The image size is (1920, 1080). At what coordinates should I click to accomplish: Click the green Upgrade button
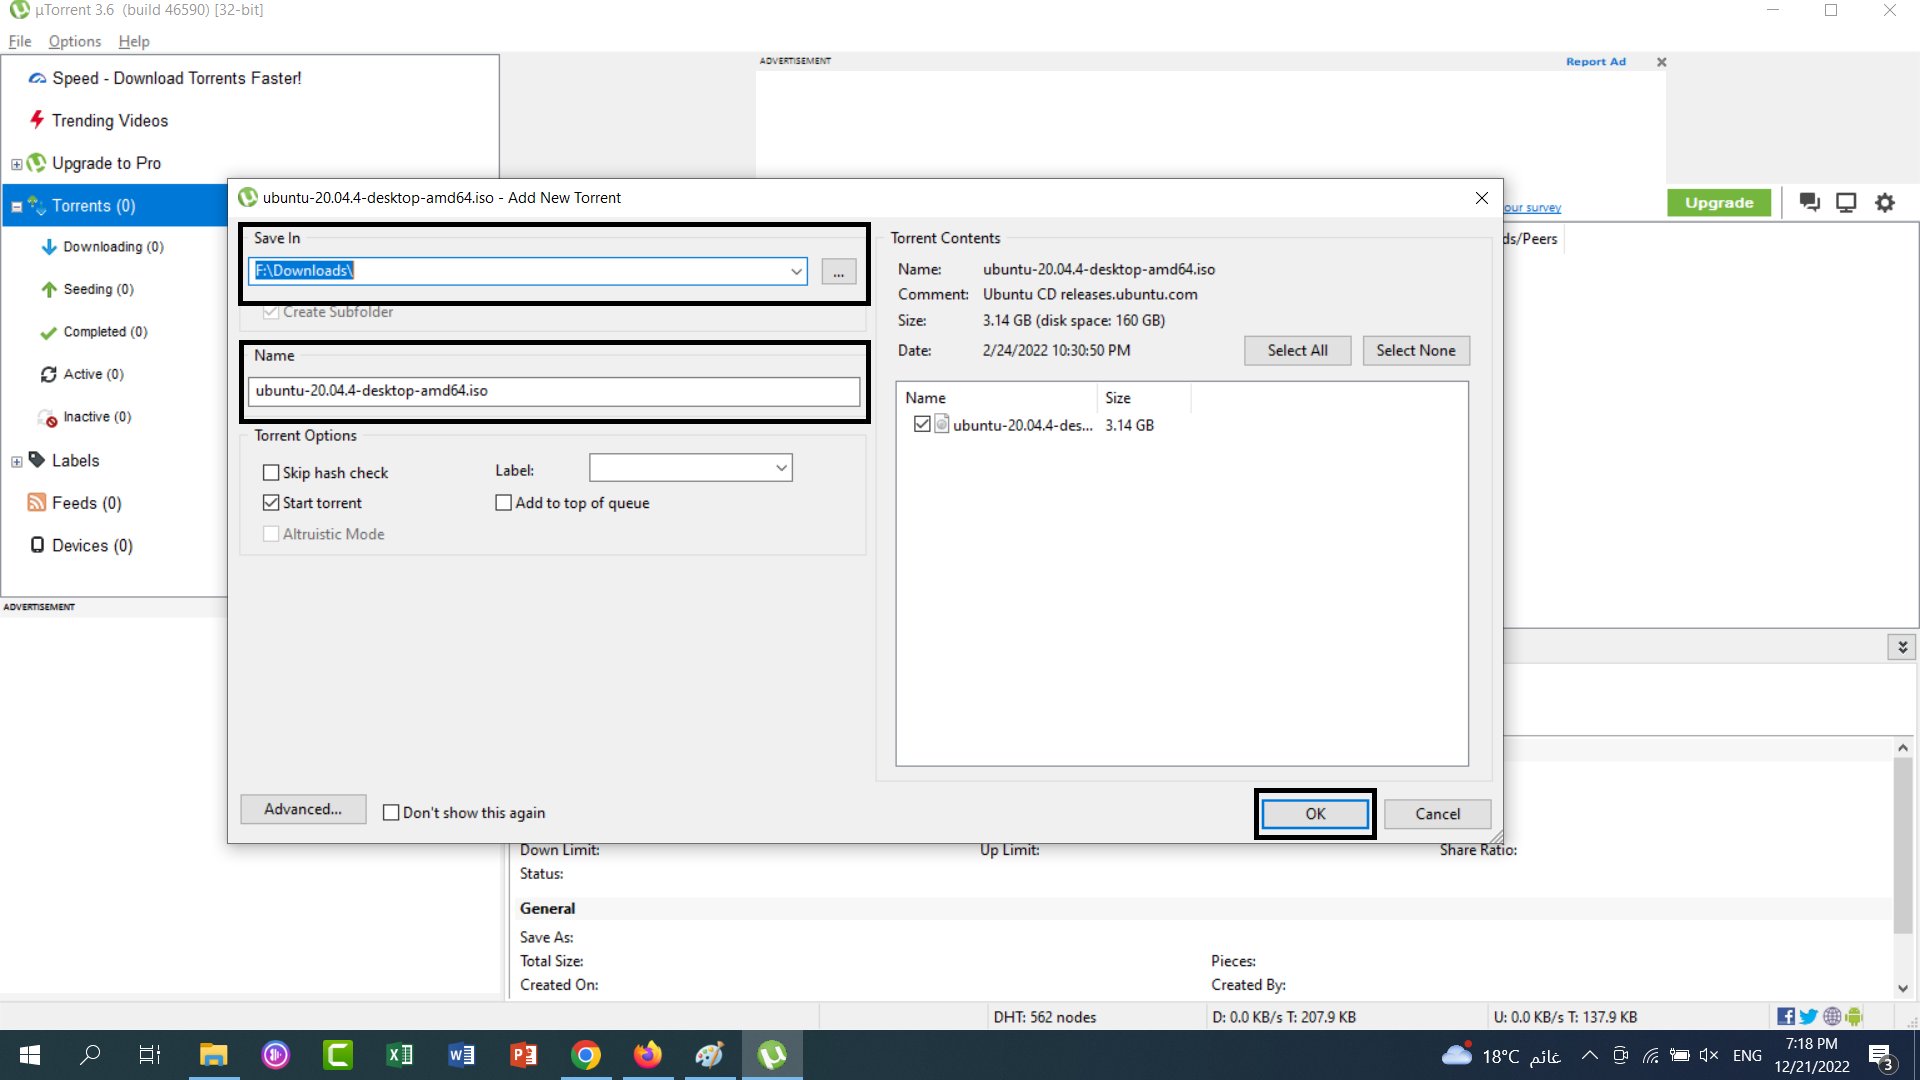pos(1719,203)
